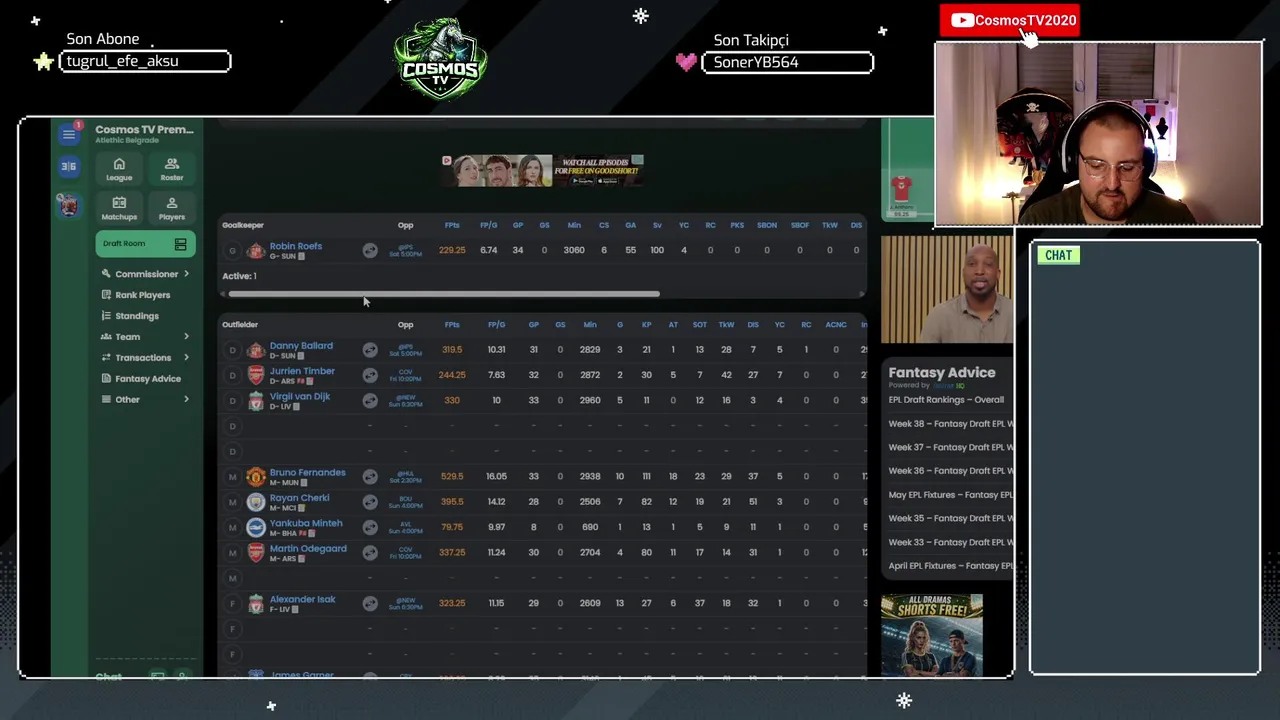Open April EPL Fixtures fantasy article

[950, 566]
